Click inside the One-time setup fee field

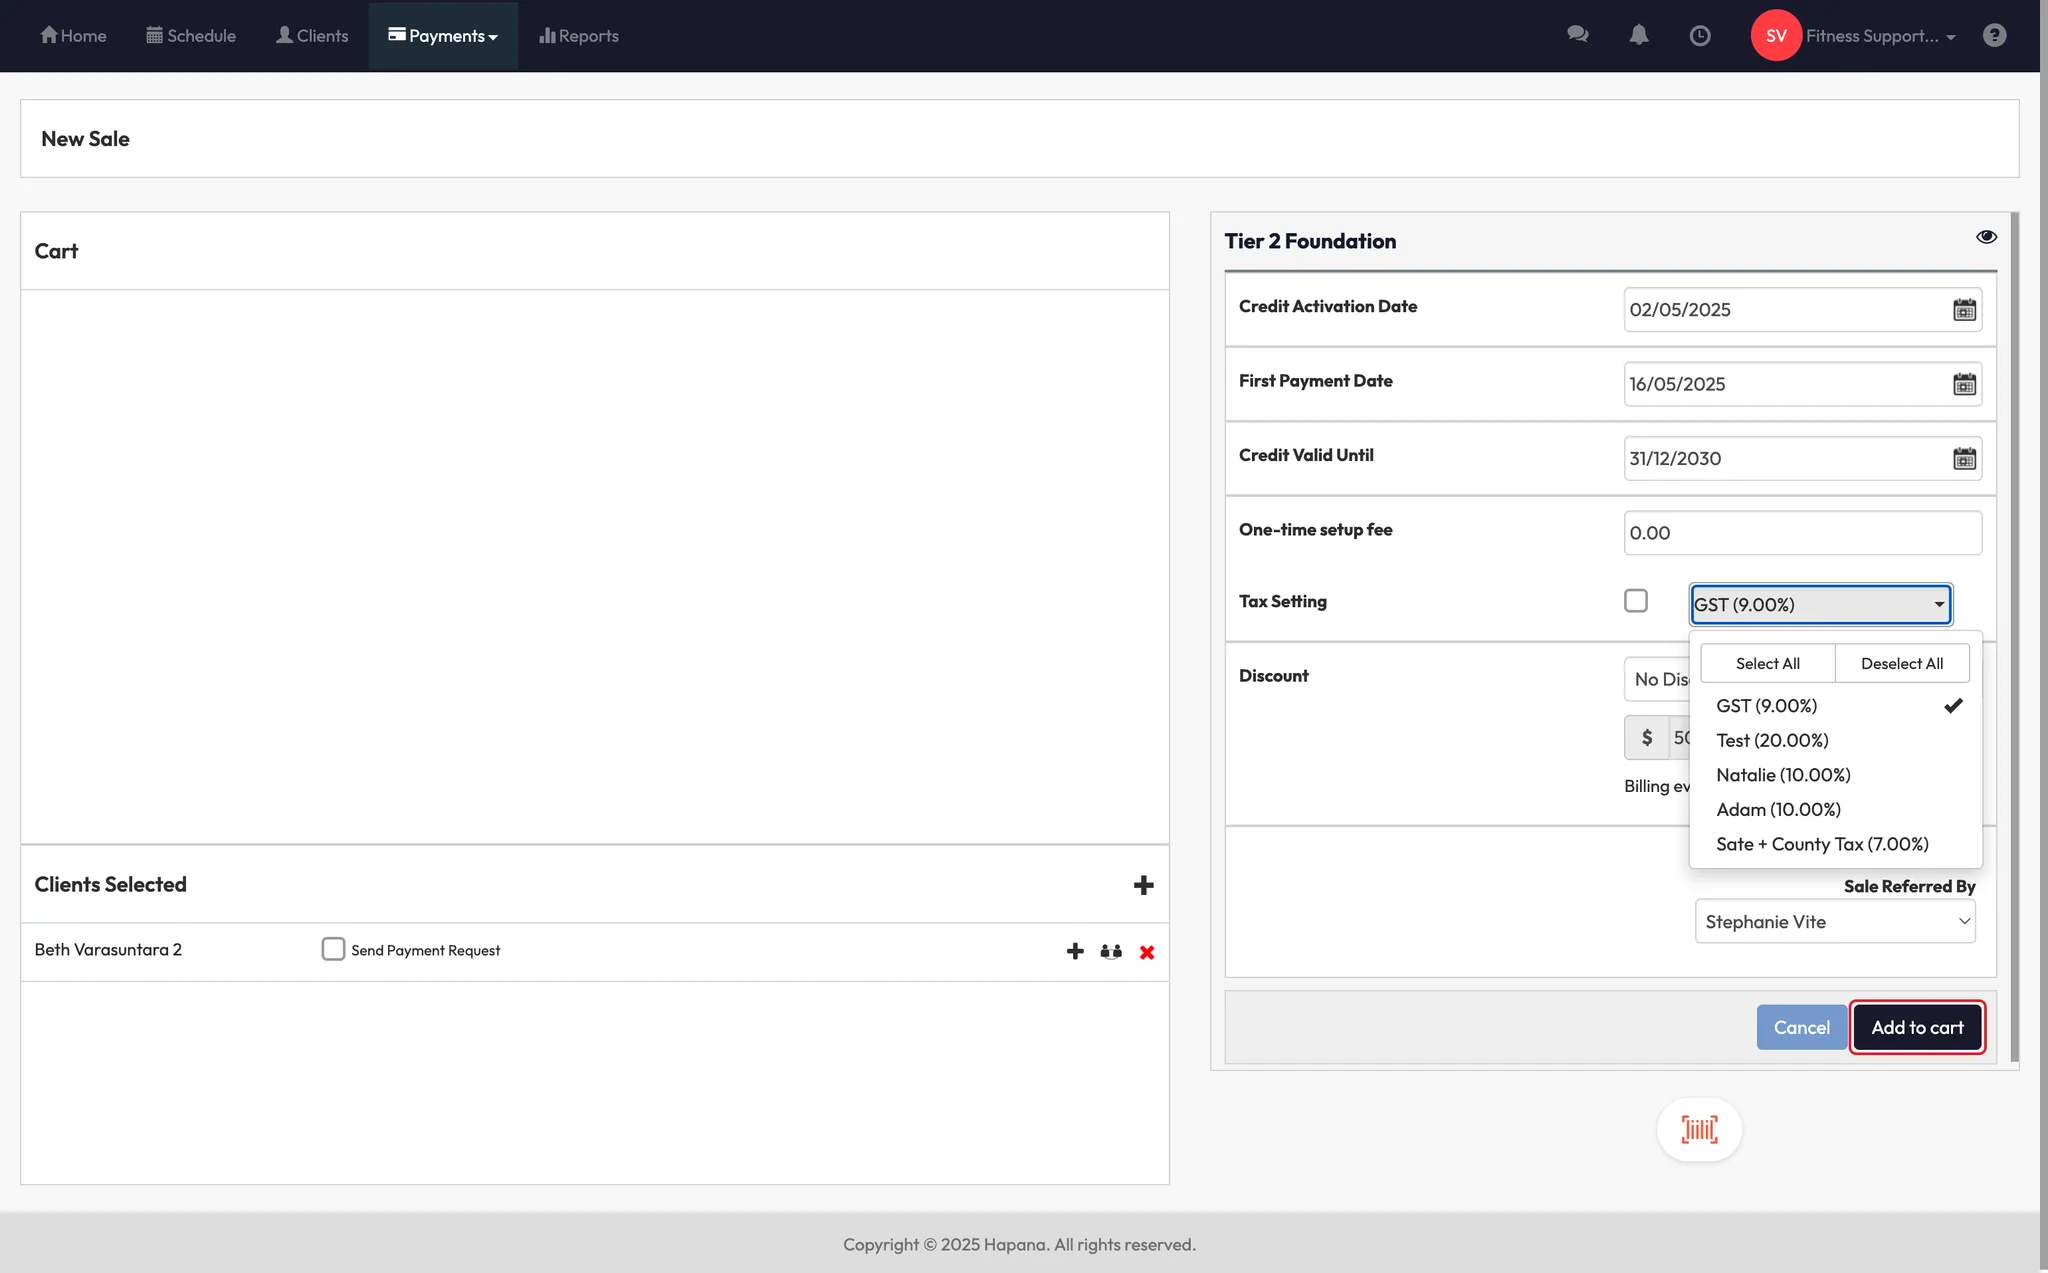pos(1802,533)
